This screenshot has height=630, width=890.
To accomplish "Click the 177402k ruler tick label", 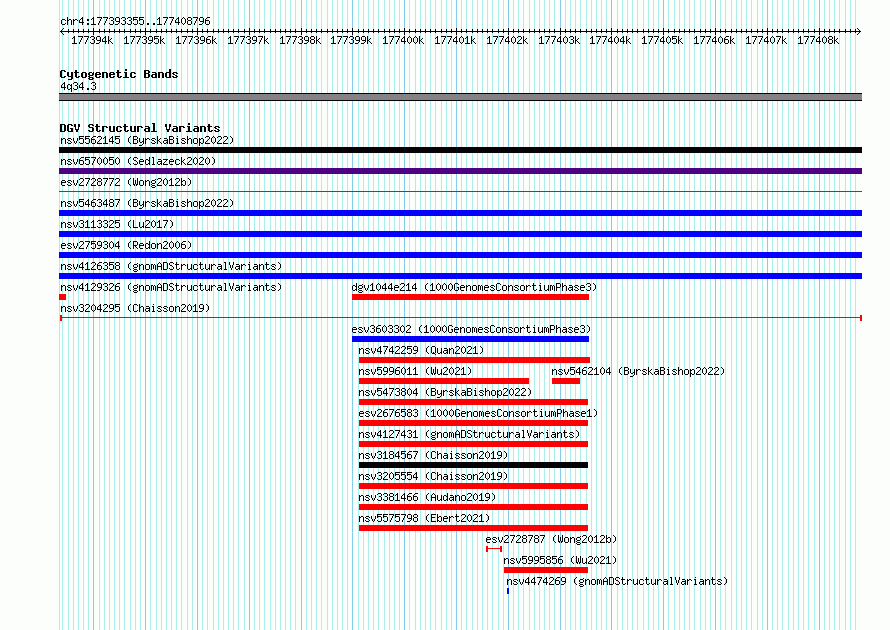I will 507,40.
